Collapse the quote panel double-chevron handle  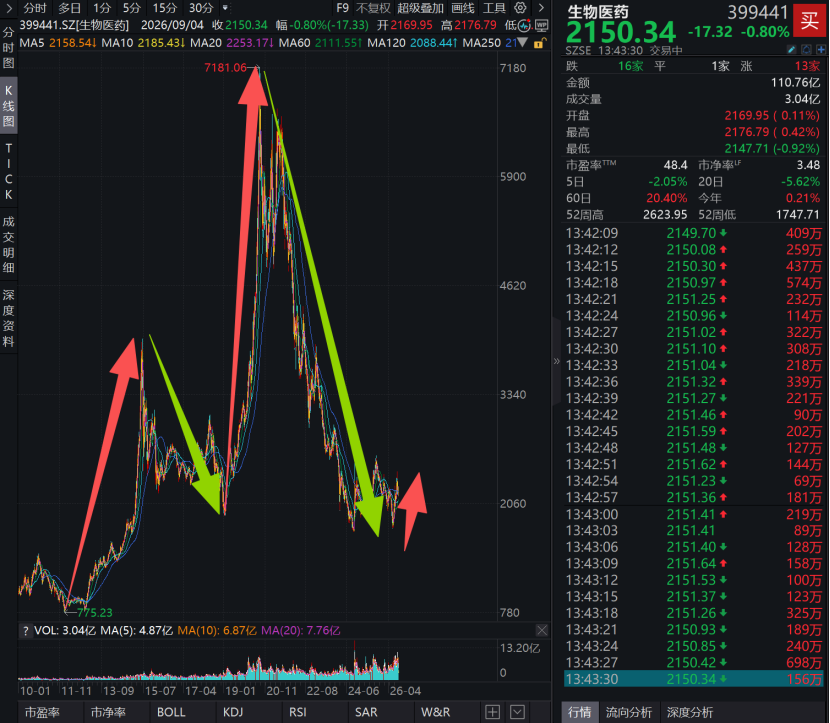[556, 362]
